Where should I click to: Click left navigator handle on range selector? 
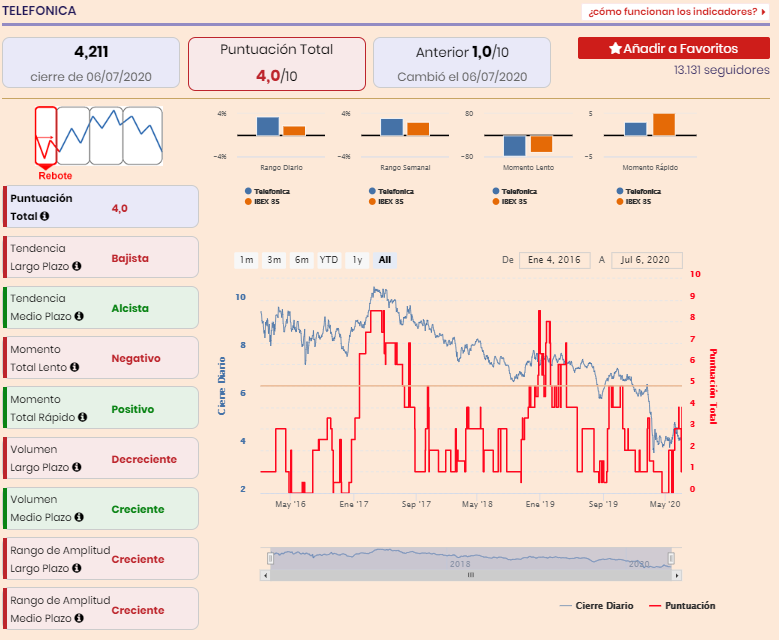[270, 559]
